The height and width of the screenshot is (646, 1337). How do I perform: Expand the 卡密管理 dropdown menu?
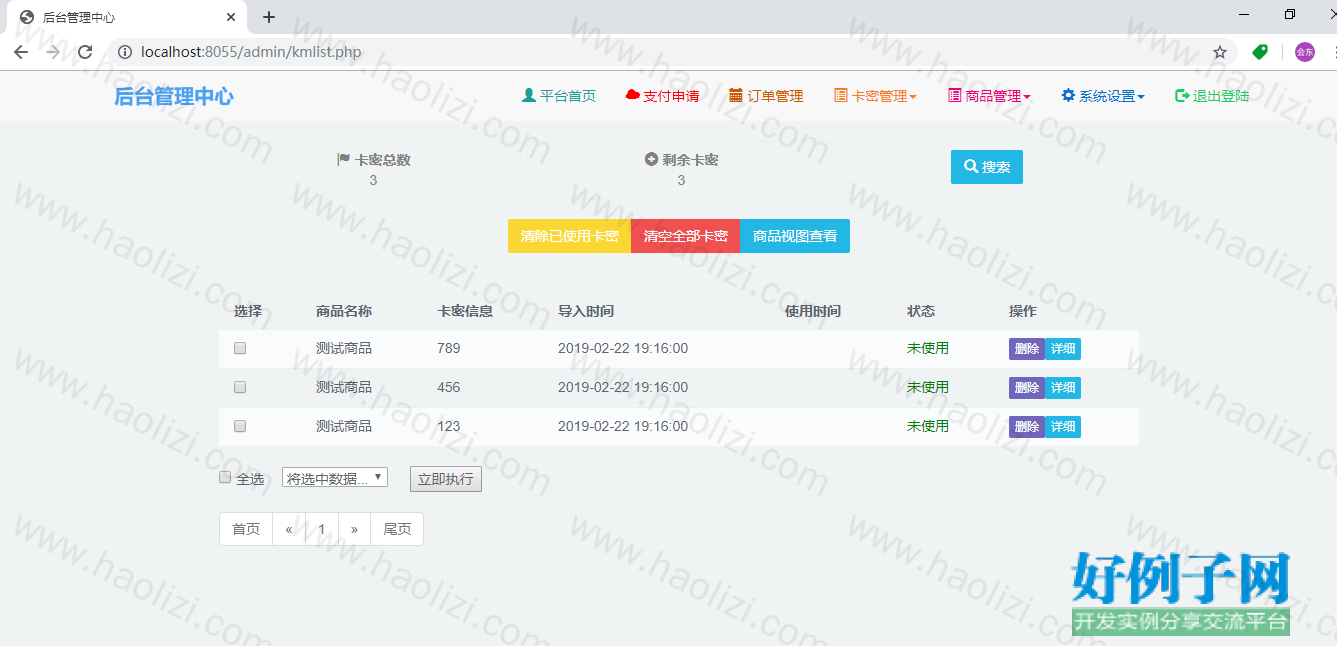[x=875, y=96]
